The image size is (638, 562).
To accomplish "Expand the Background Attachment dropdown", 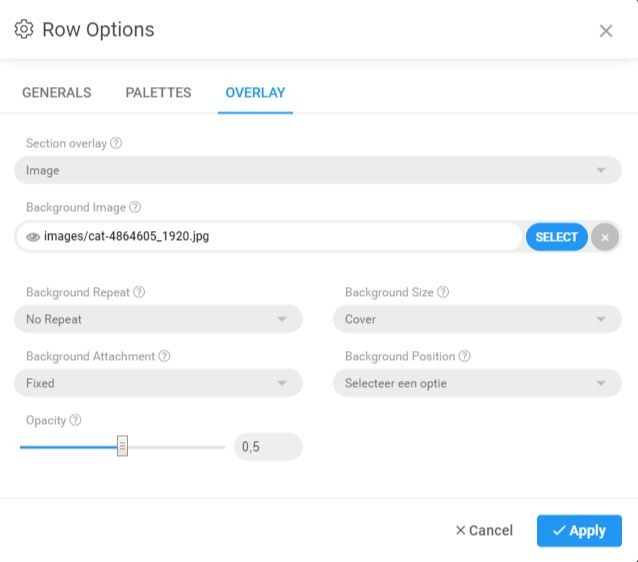I will pos(158,384).
